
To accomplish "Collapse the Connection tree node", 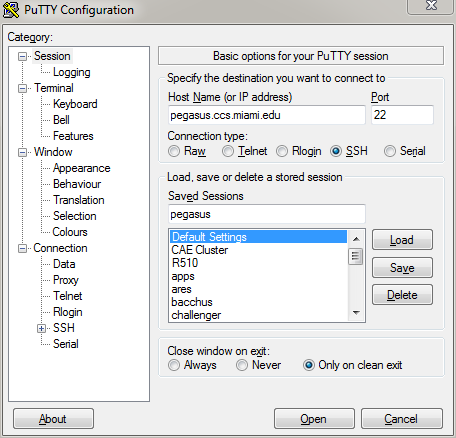I will pos(22,248).
